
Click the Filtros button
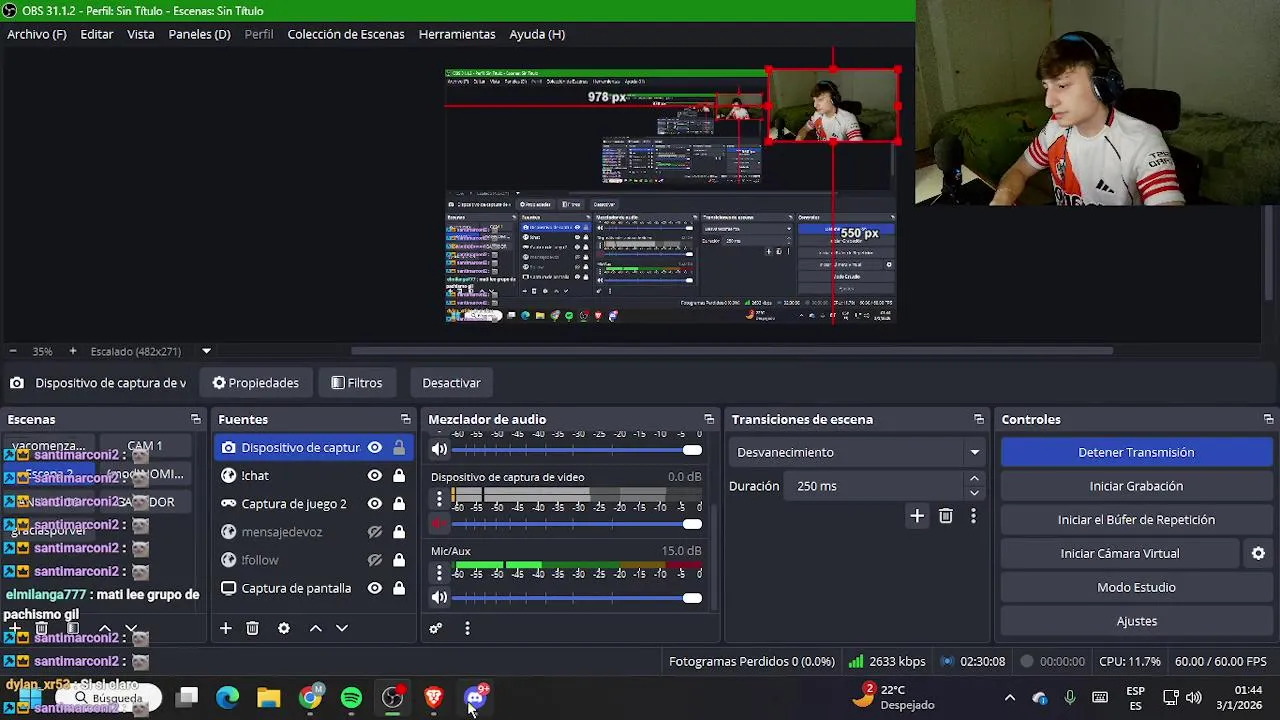[357, 383]
